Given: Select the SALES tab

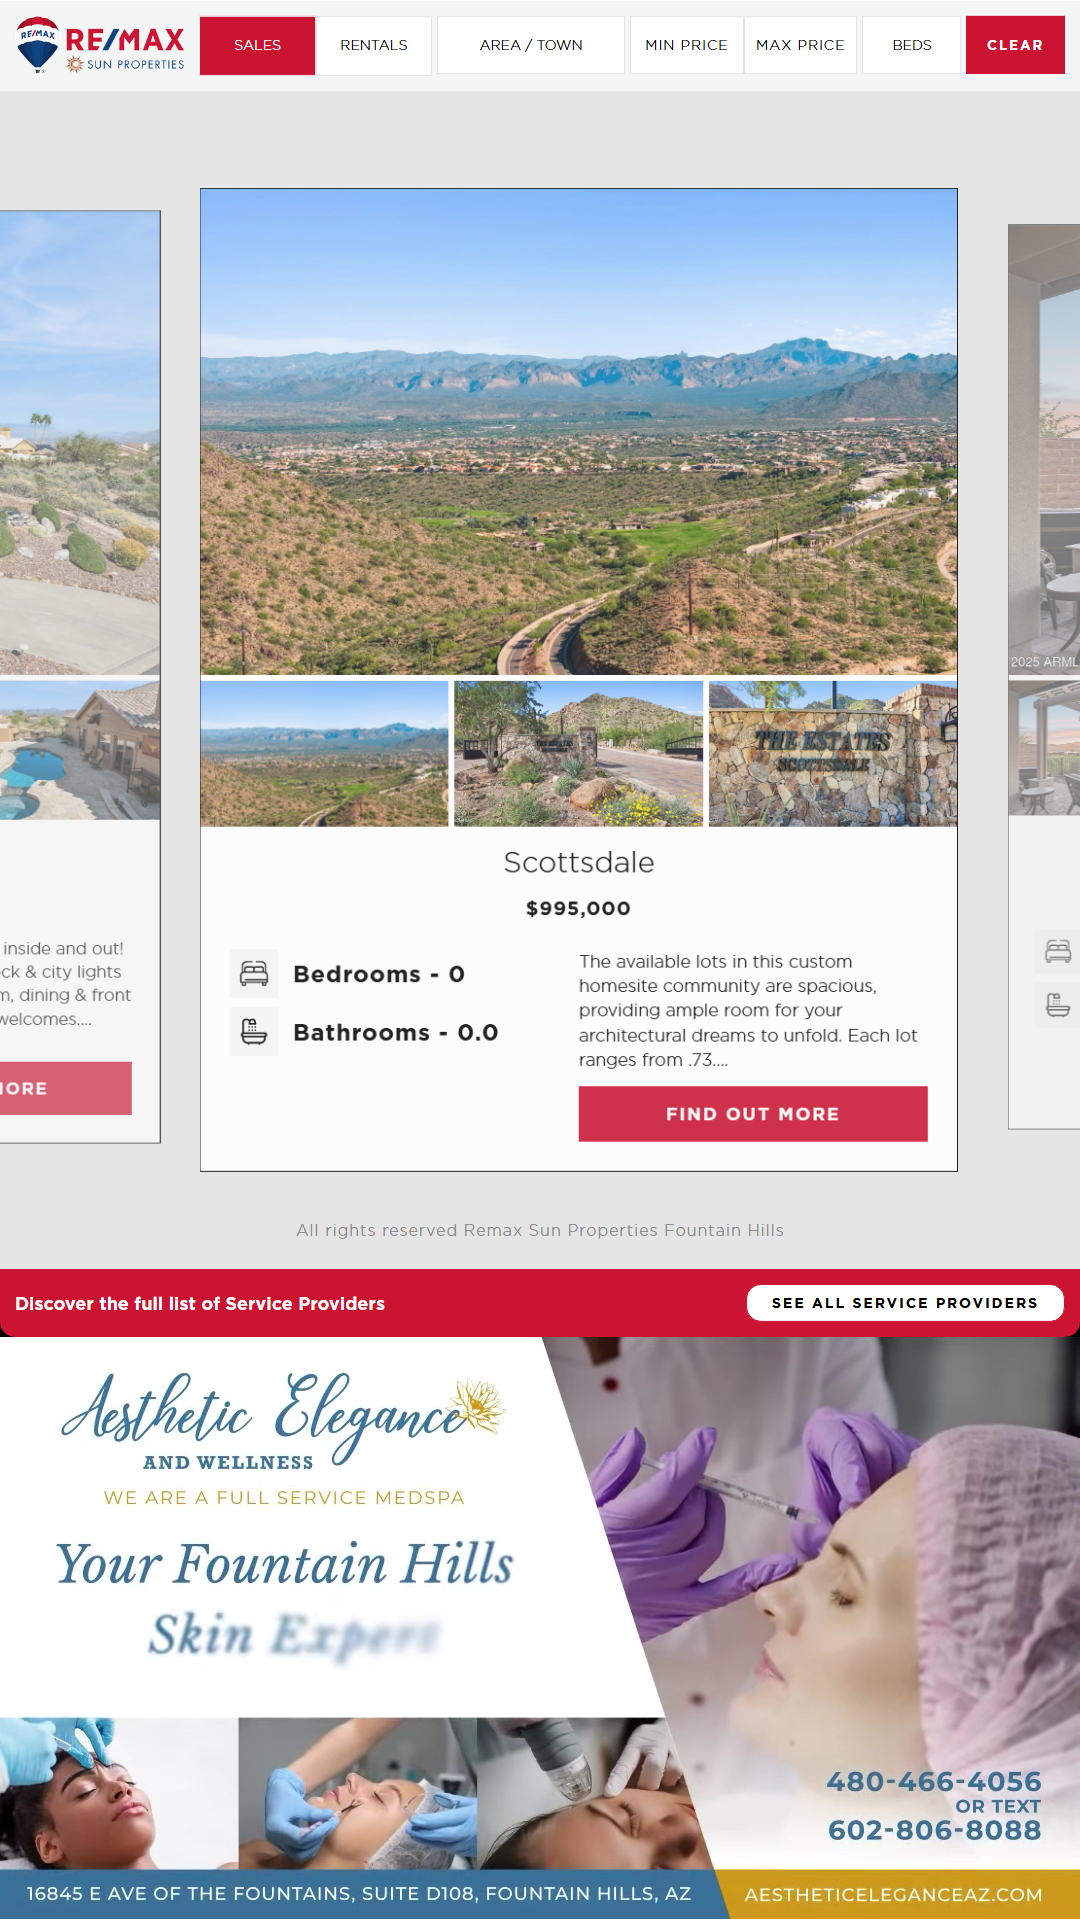Looking at the screenshot, I should click(257, 45).
